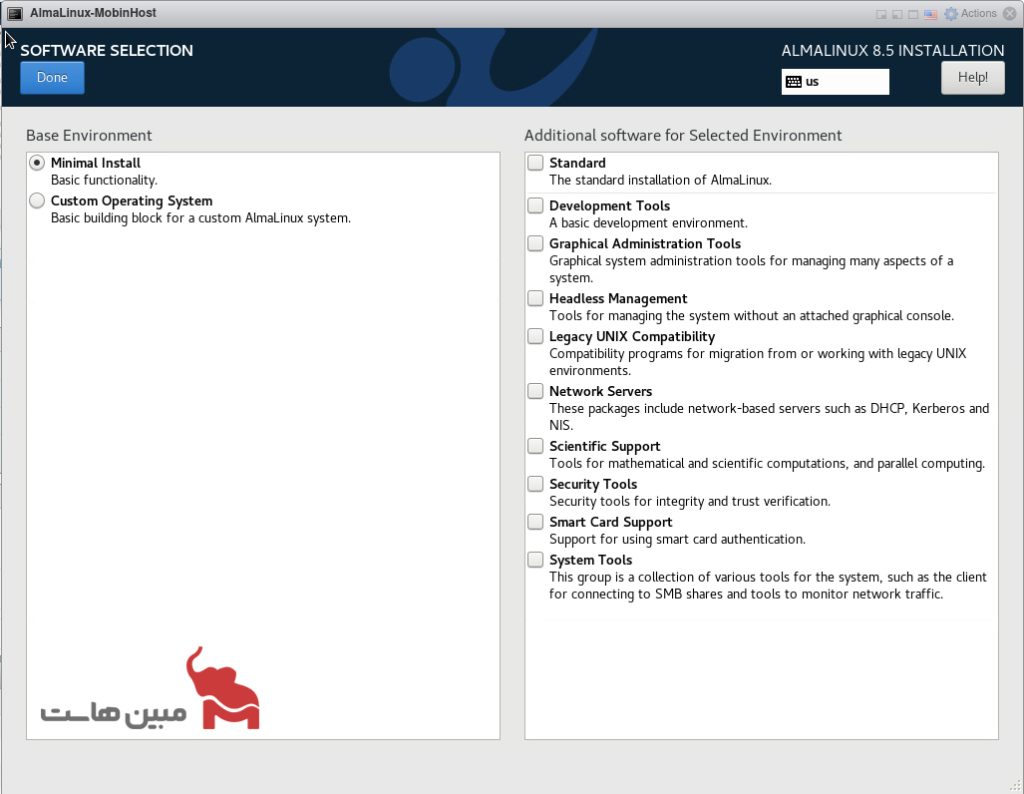The height and width of the screenshot is (794, 1024).
Task: Enable Headless Management
Action: (536, 298)
